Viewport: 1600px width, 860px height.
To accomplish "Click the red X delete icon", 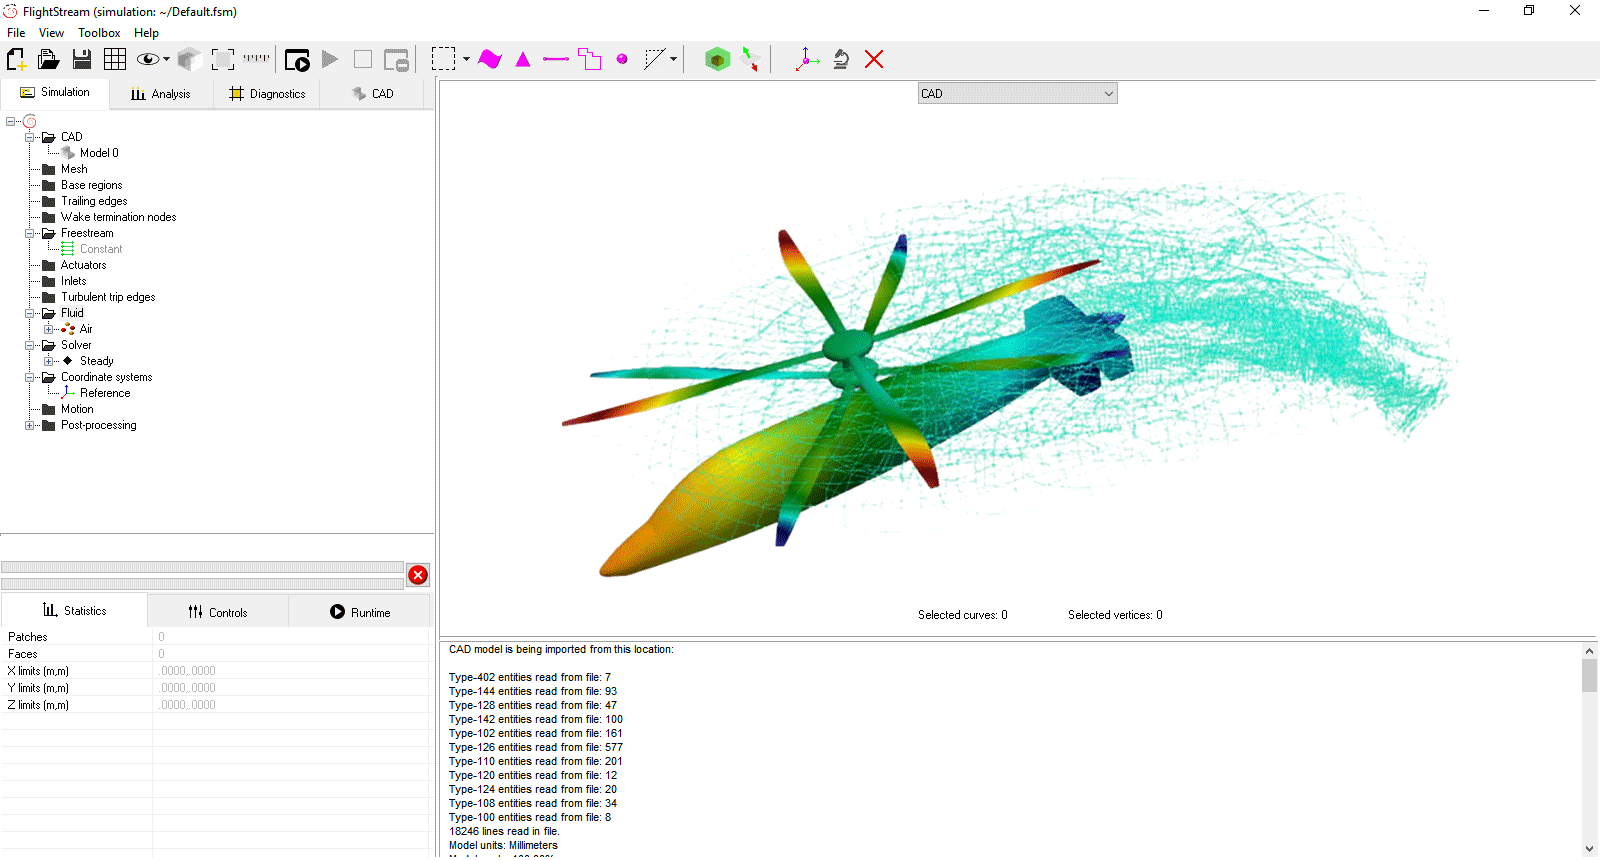I will (x=874, y=59).
